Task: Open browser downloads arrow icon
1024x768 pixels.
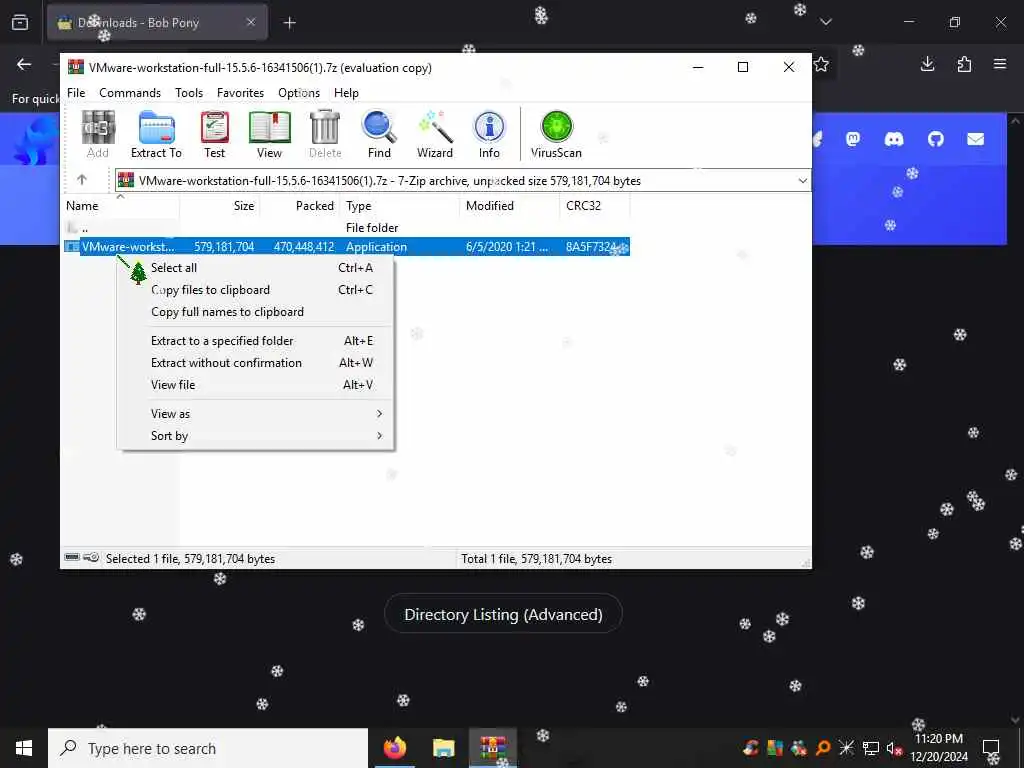Action: (927, 63)
